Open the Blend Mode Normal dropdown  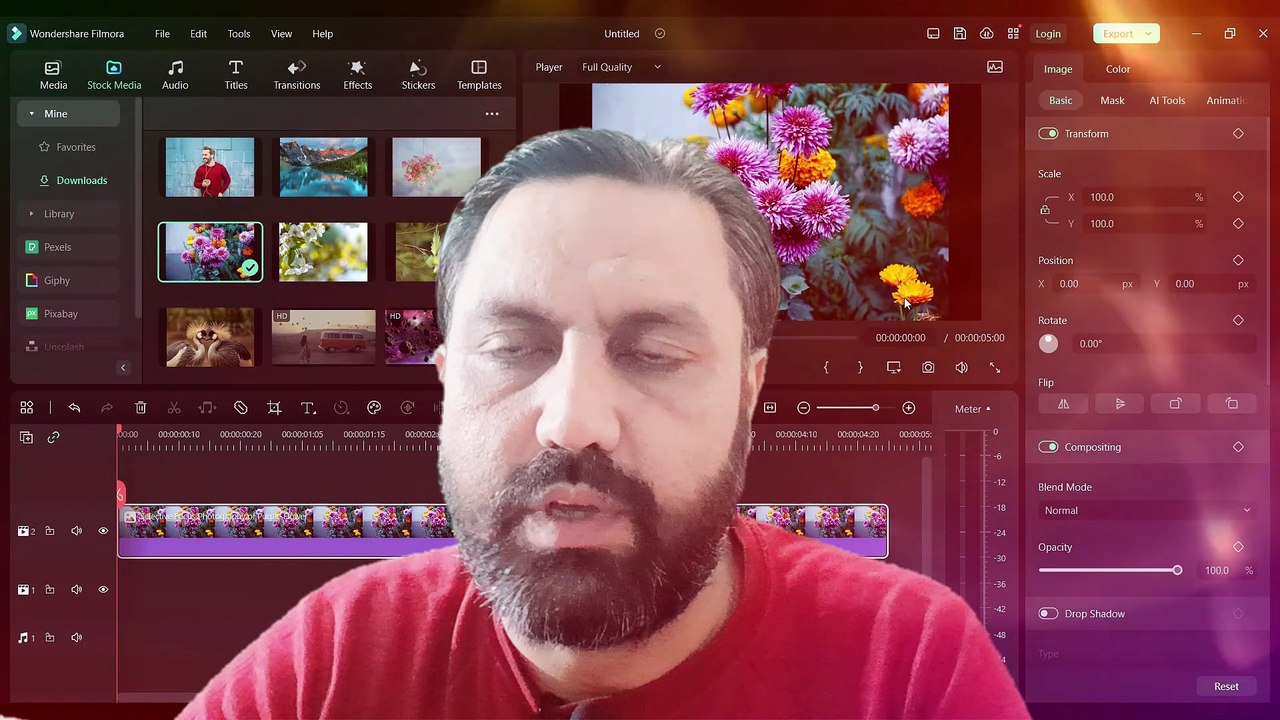(1147, 511)
